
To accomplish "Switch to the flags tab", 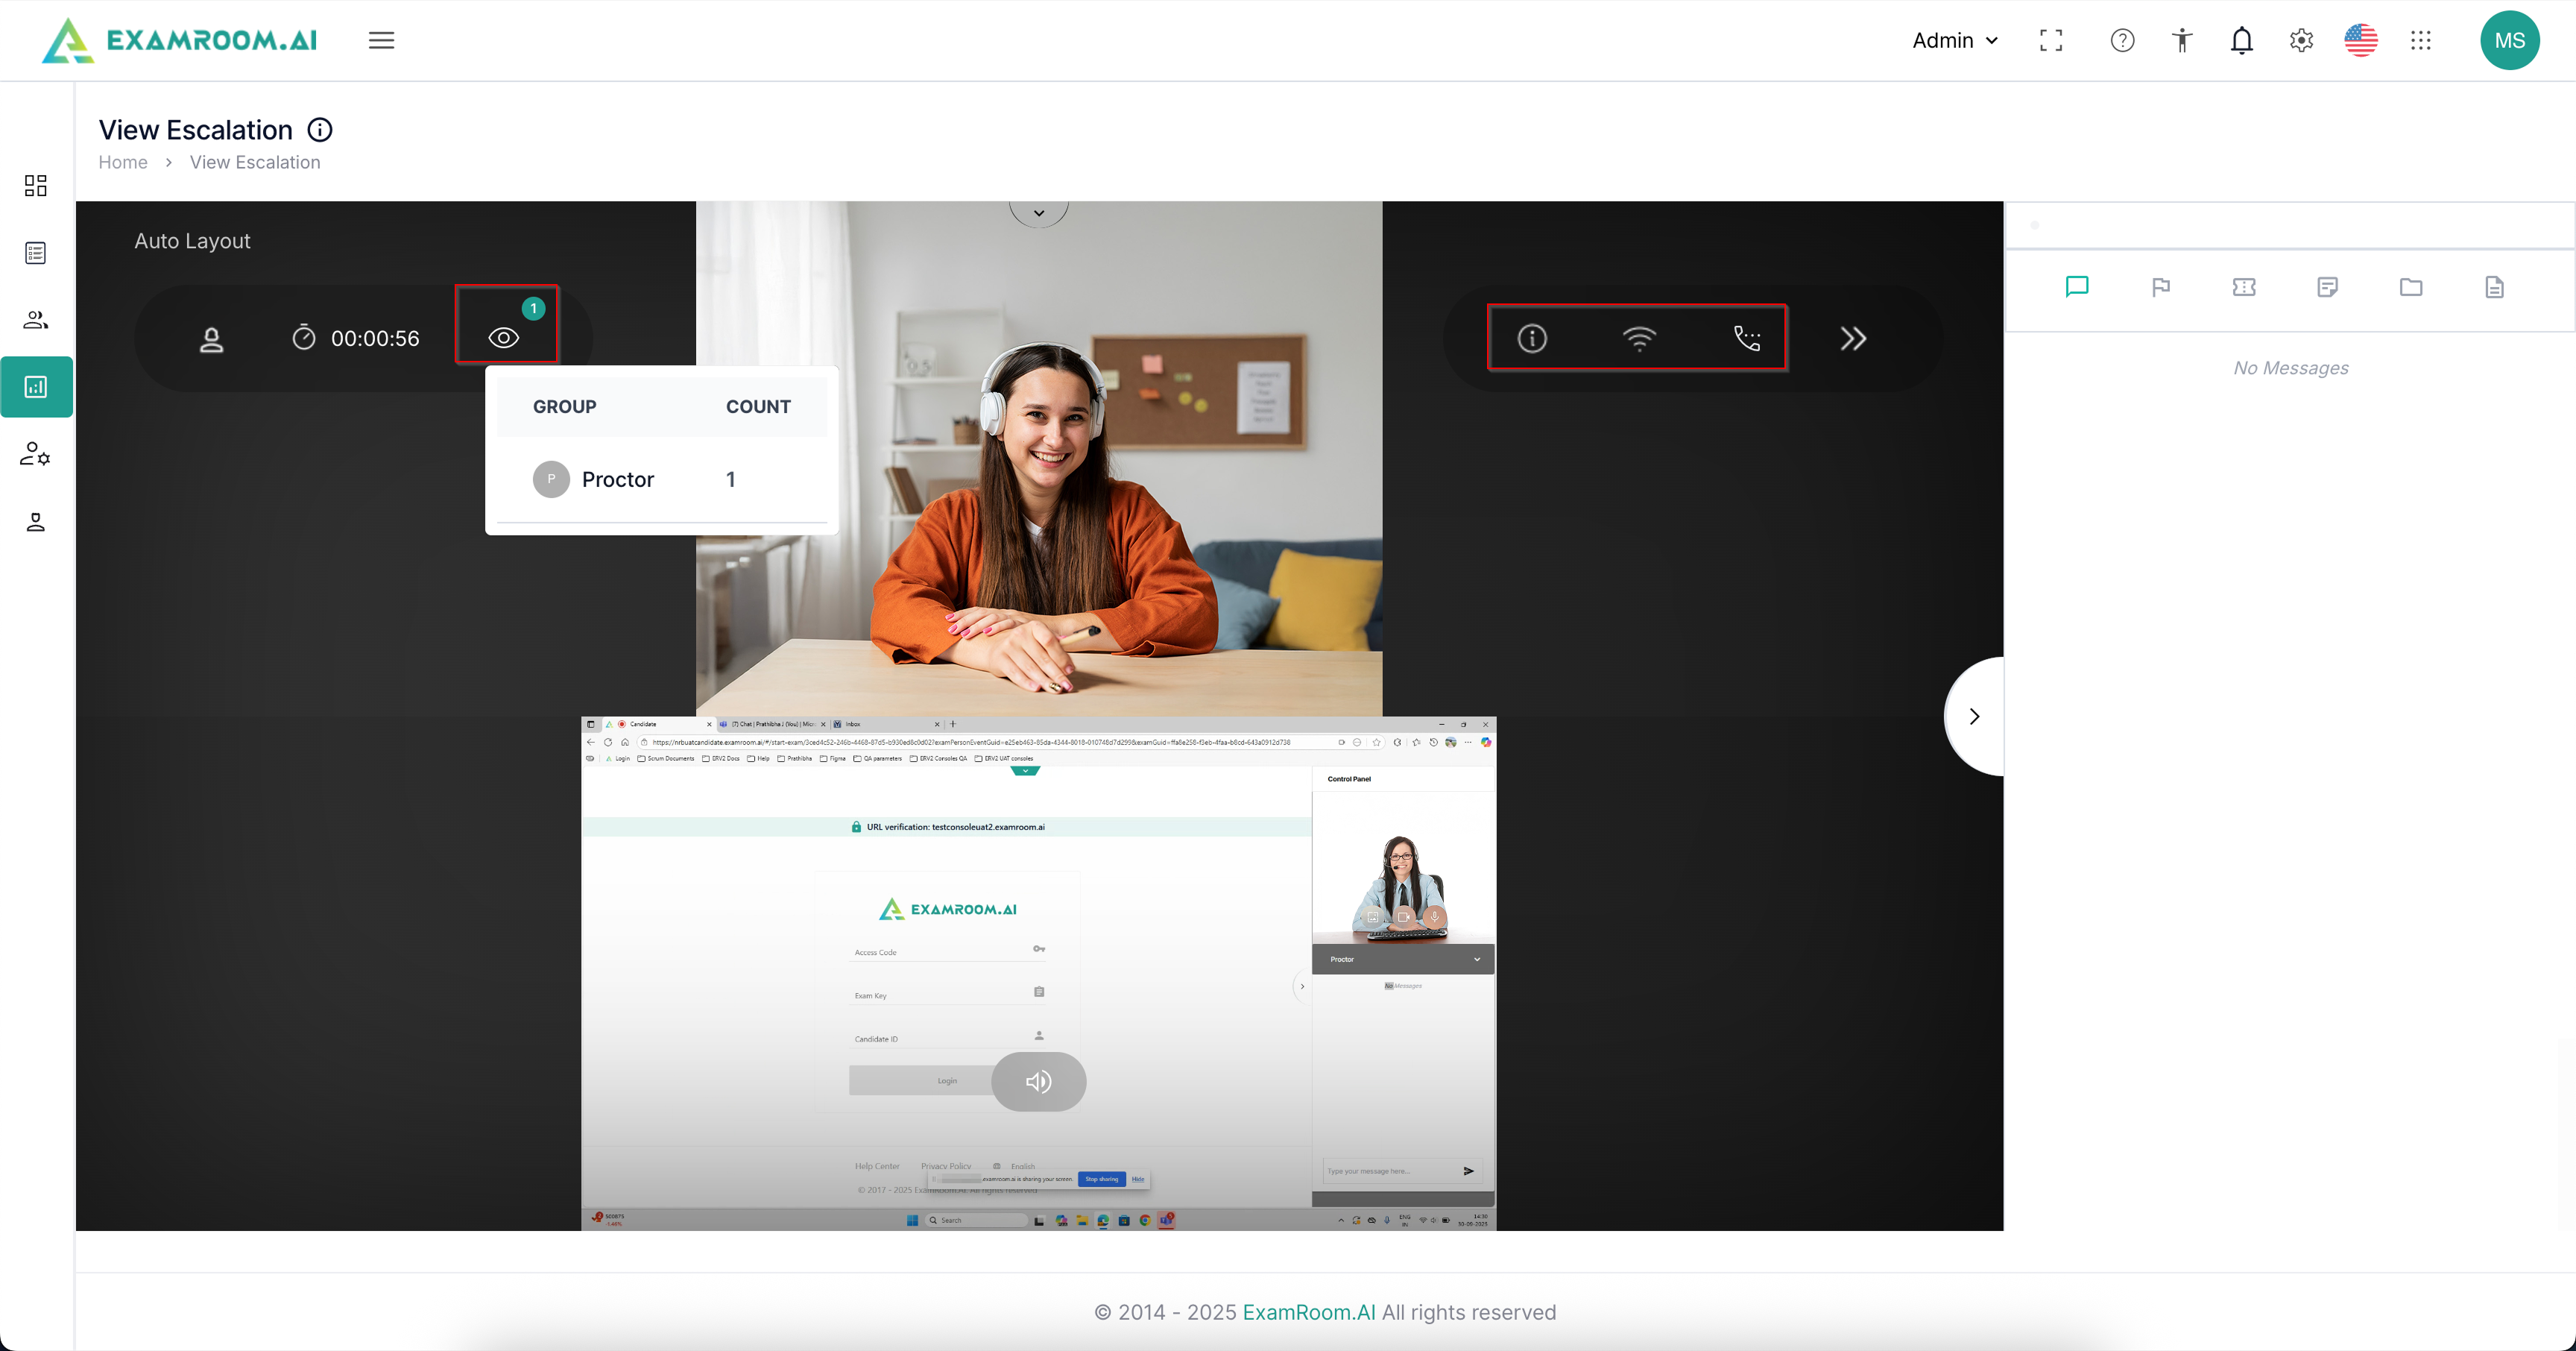I will [2160, 287].
